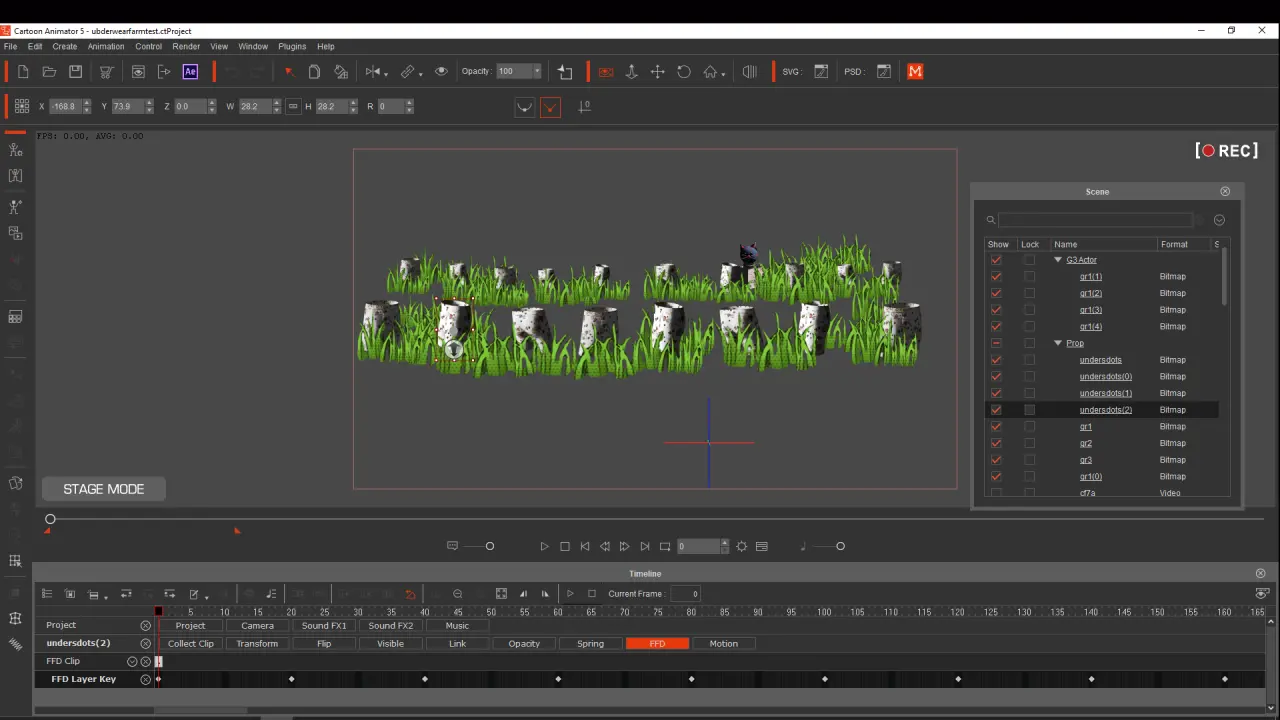1280x720 pixels.
Task: Save the project with the floppy disk icon
Action: [x=75, y=72]
